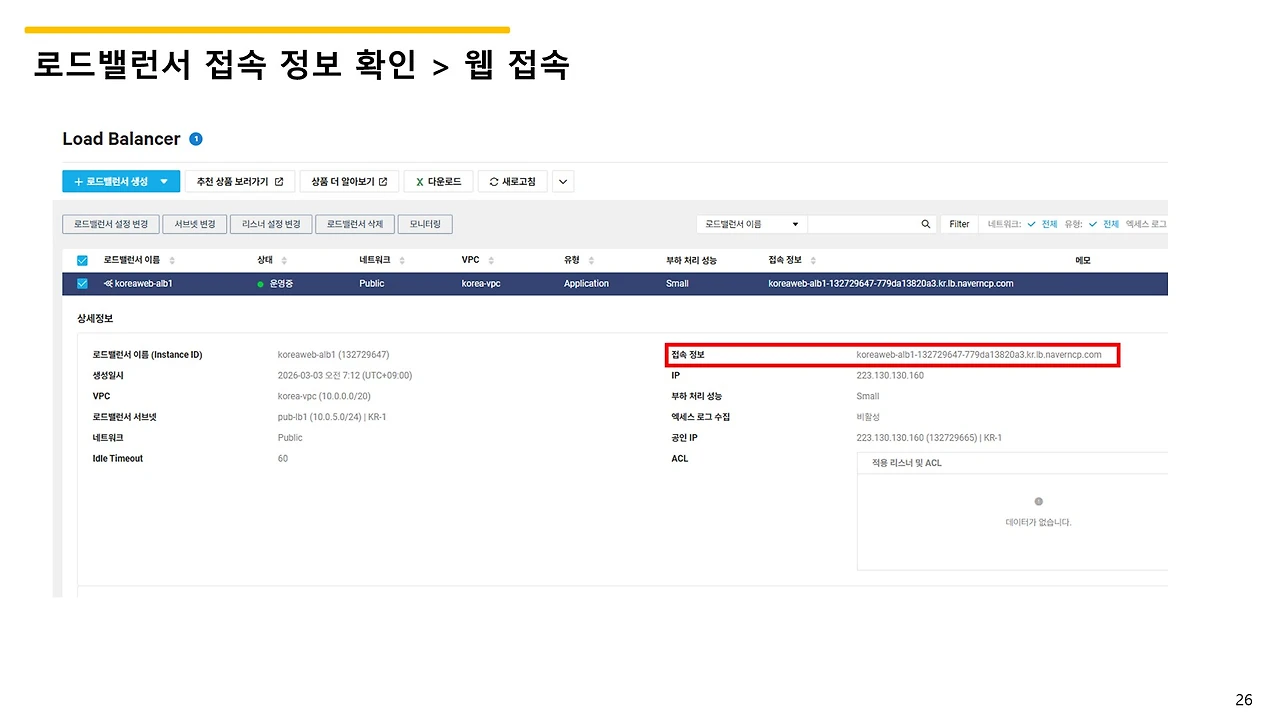Viewport: 1280px width, 720px height.
Task: Click the external link icon on 상품 더 알아보기
Action: coord(383,181)
